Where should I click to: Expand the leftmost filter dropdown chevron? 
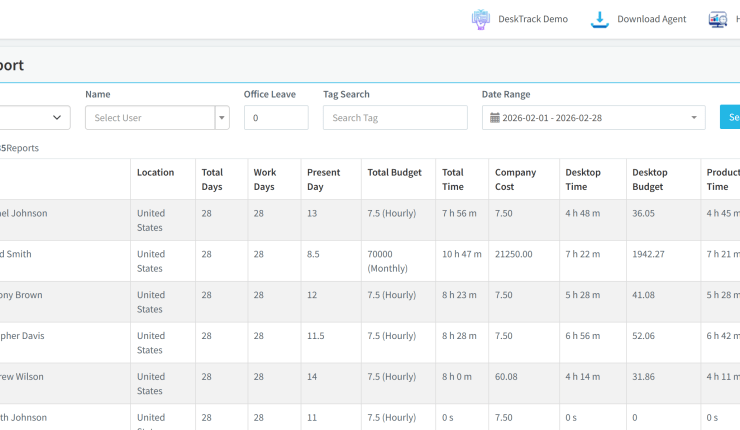[57, 118]
